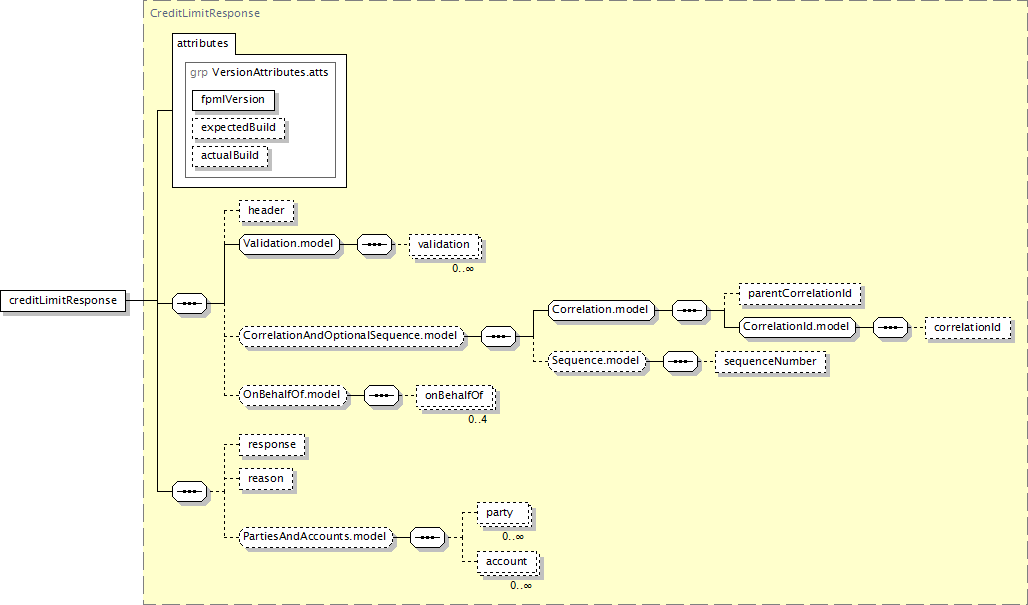Image resolution: width=1028 pixels, height=605 pixels.
Task: Click the CreditLimitResponse type label
Action: coord(205,13)
